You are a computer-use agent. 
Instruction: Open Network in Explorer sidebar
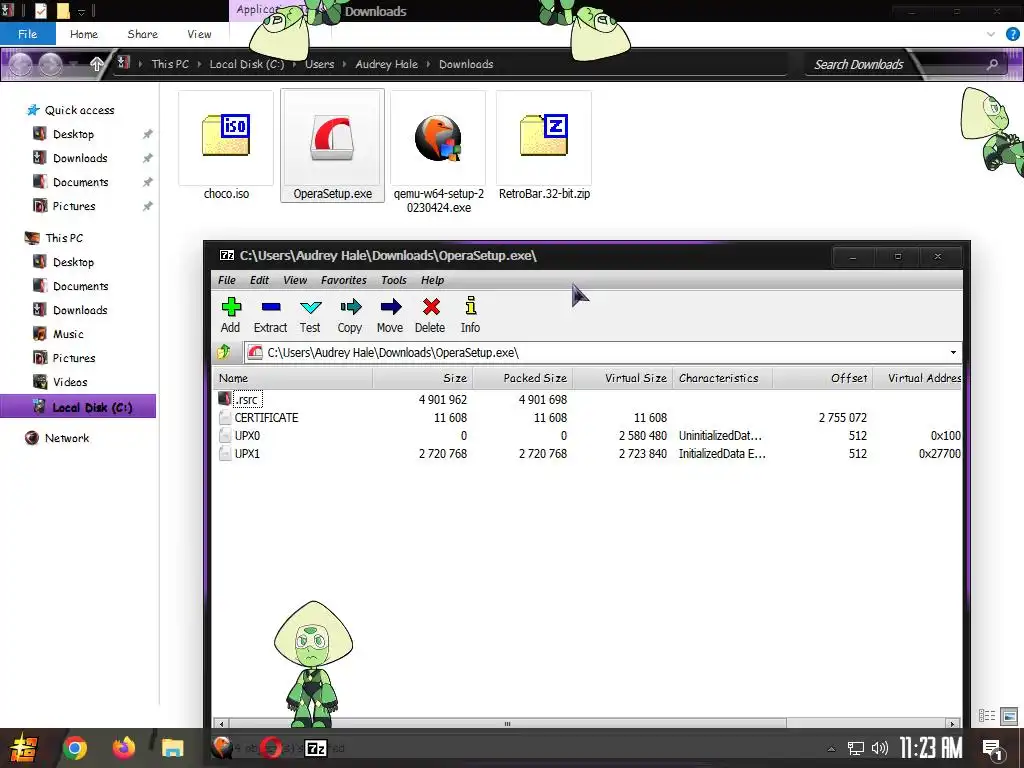[67, 438]
